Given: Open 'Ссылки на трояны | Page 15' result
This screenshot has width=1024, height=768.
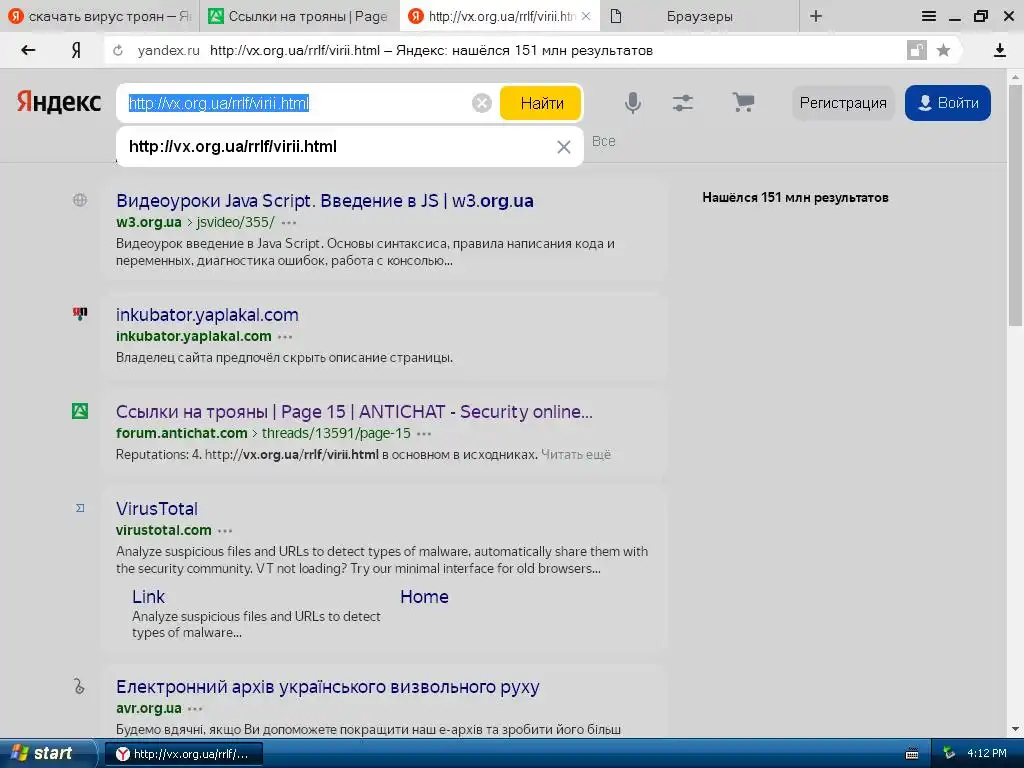Looking at the screenshot, I should [354, 412].
